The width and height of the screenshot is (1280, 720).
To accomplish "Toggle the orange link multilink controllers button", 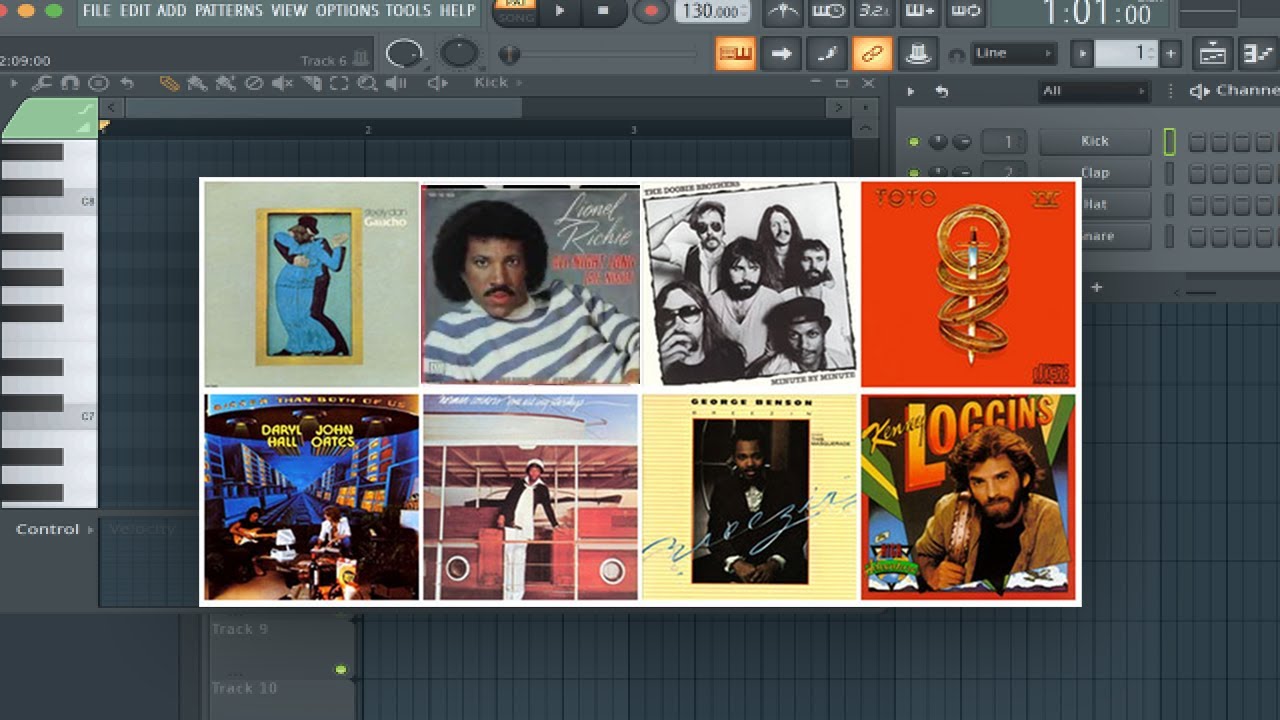I will pos(872,53).
